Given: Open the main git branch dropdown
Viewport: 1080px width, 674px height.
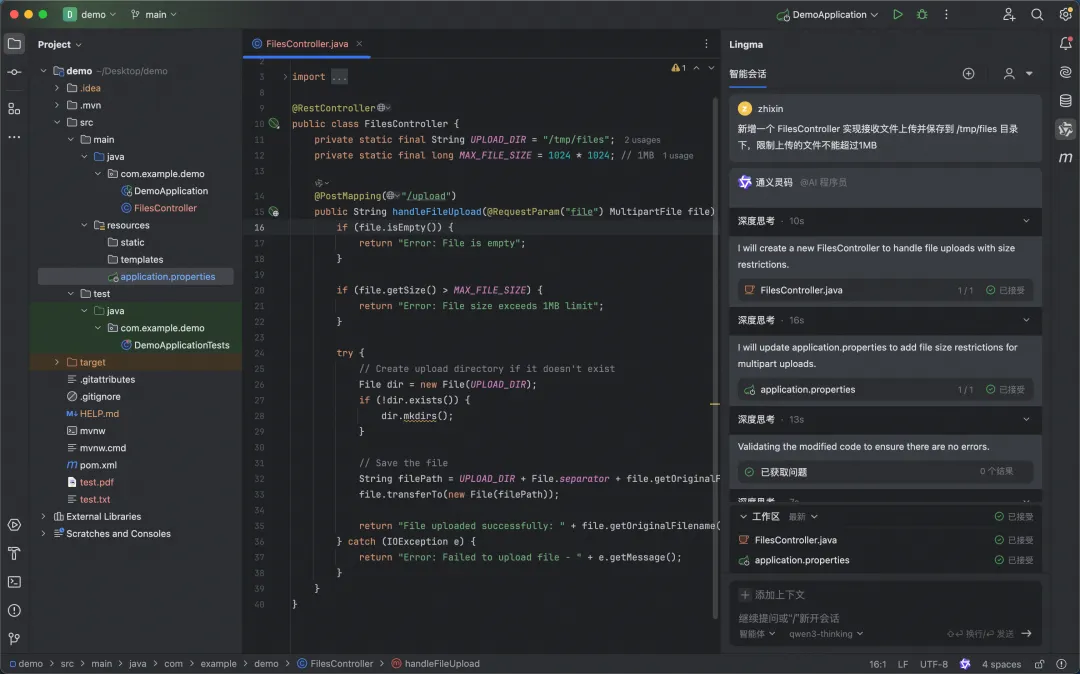Looking at the screenshot, I should pyautogui.click(x=154, y=14).
